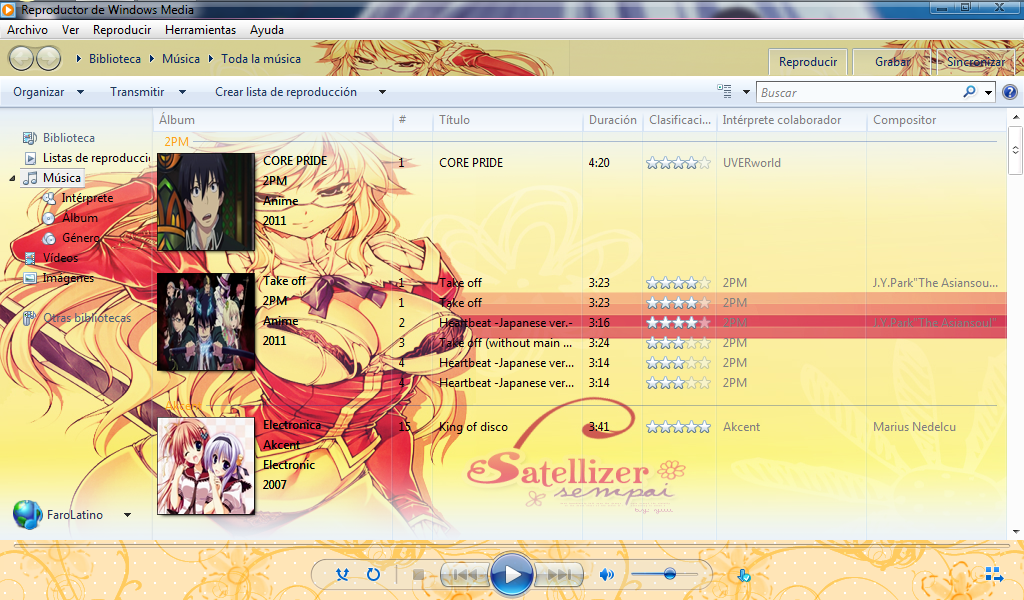Open the Ayuda menu
The height and width of the screenshot is (600, 1024).
click(x=266, y=30)
